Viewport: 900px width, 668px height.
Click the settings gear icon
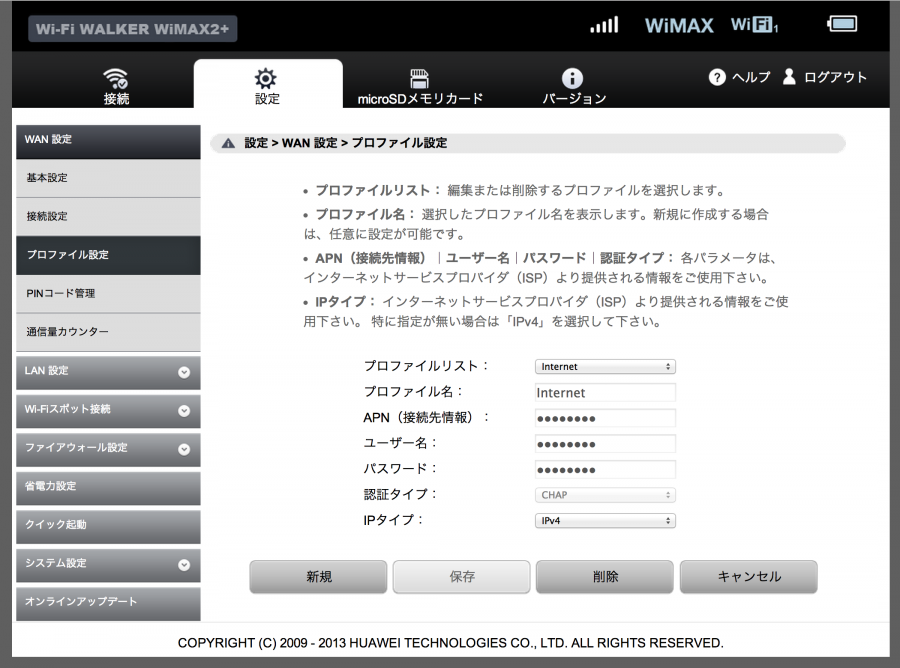pyautogui.click(x=266, y=78)
